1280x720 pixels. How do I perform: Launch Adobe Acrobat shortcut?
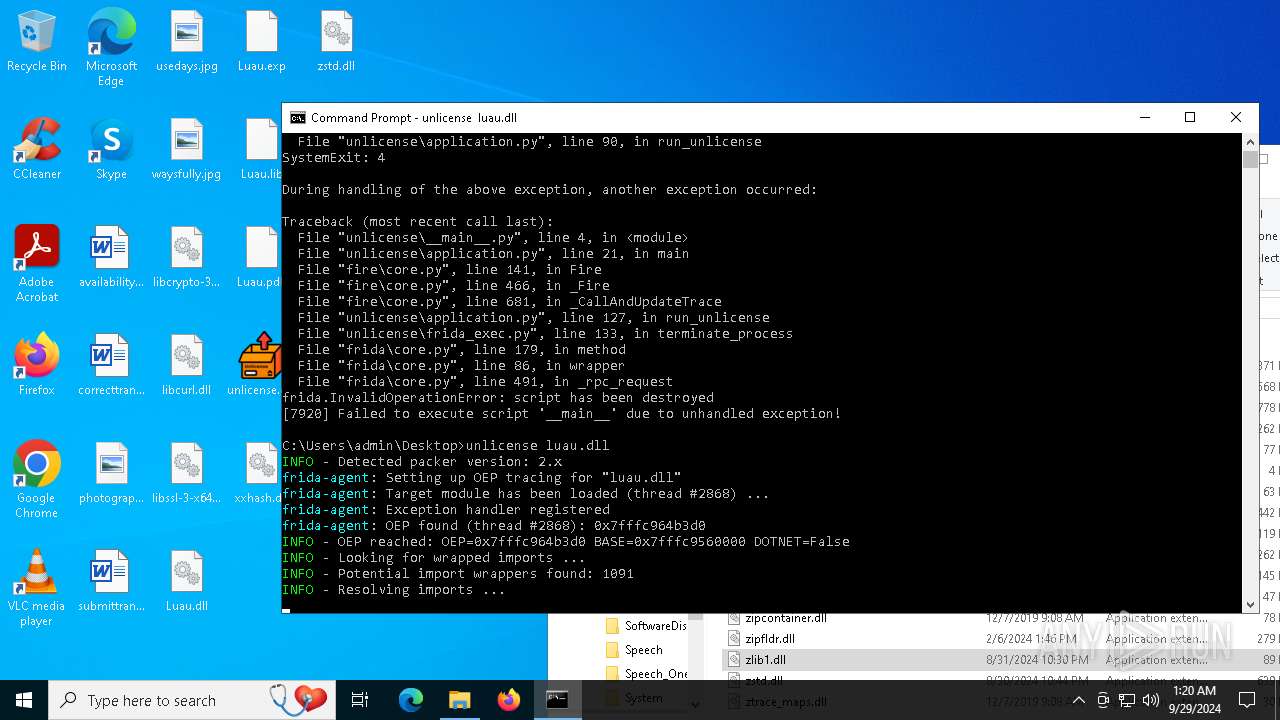tap(37, 263)
